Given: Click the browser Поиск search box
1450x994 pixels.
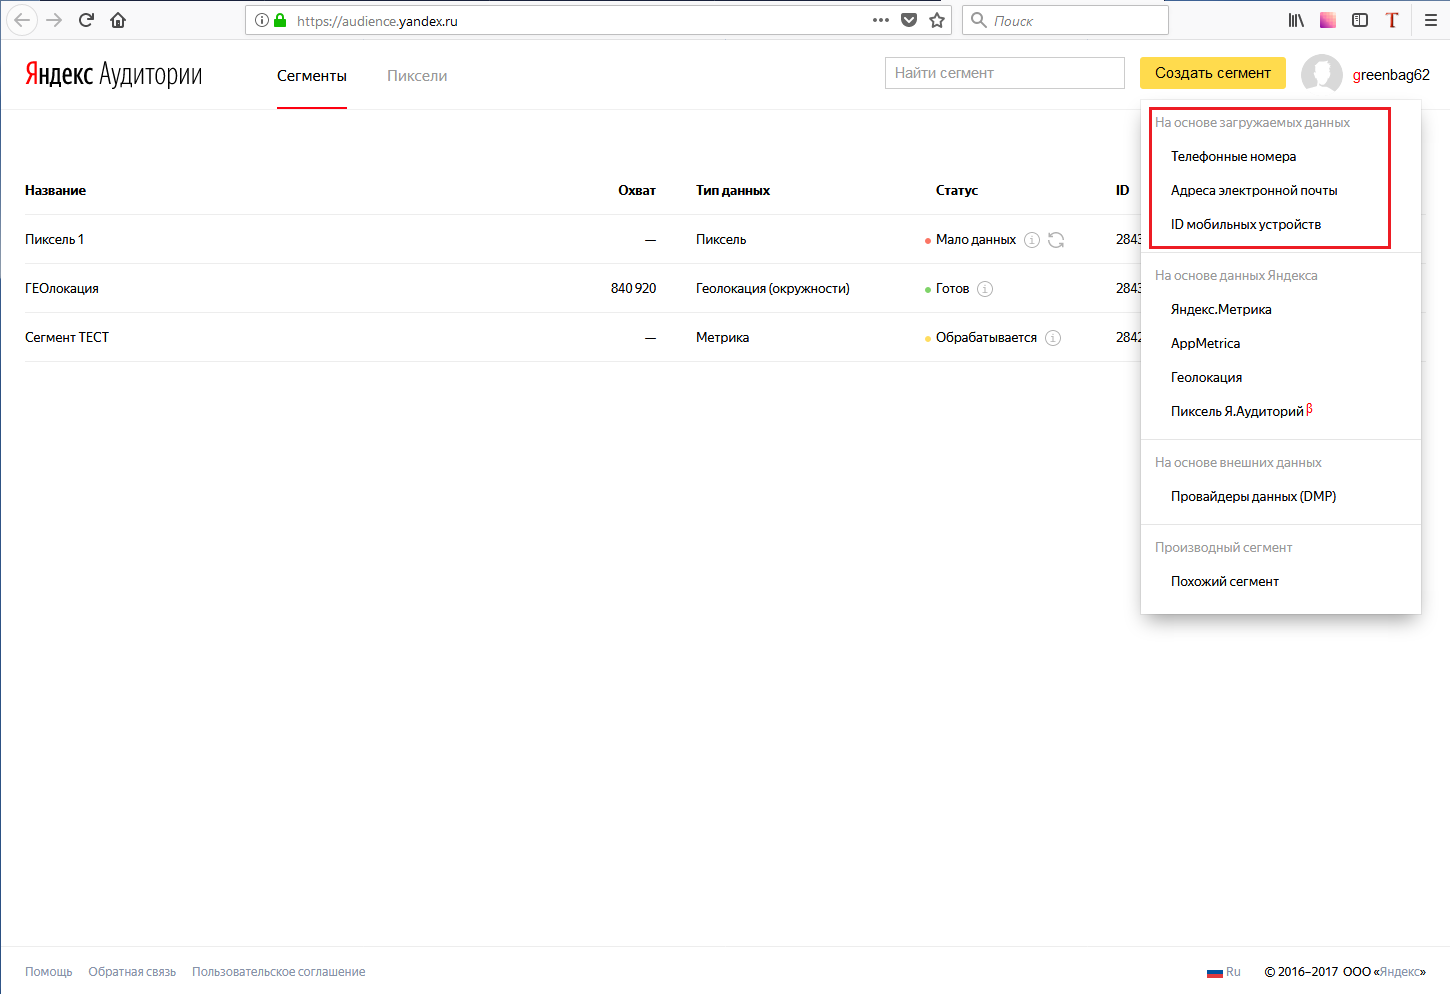Looking at the screenshot, I should click(1065, 20).
